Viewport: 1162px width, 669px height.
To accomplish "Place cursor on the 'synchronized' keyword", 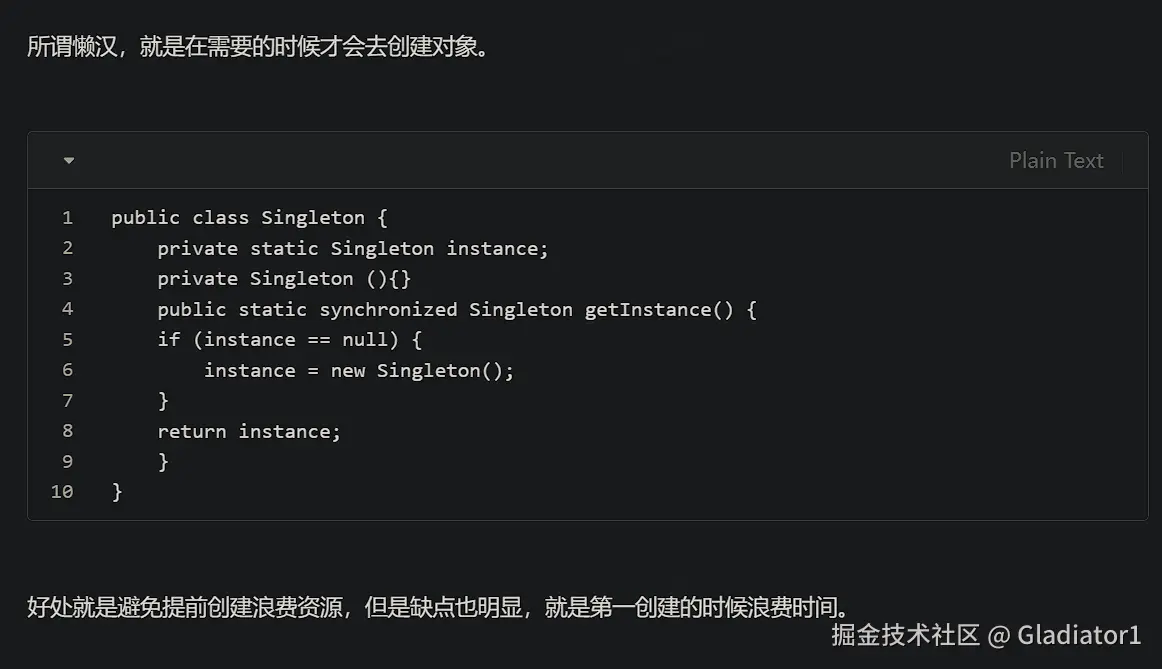I will click(388, 309).
